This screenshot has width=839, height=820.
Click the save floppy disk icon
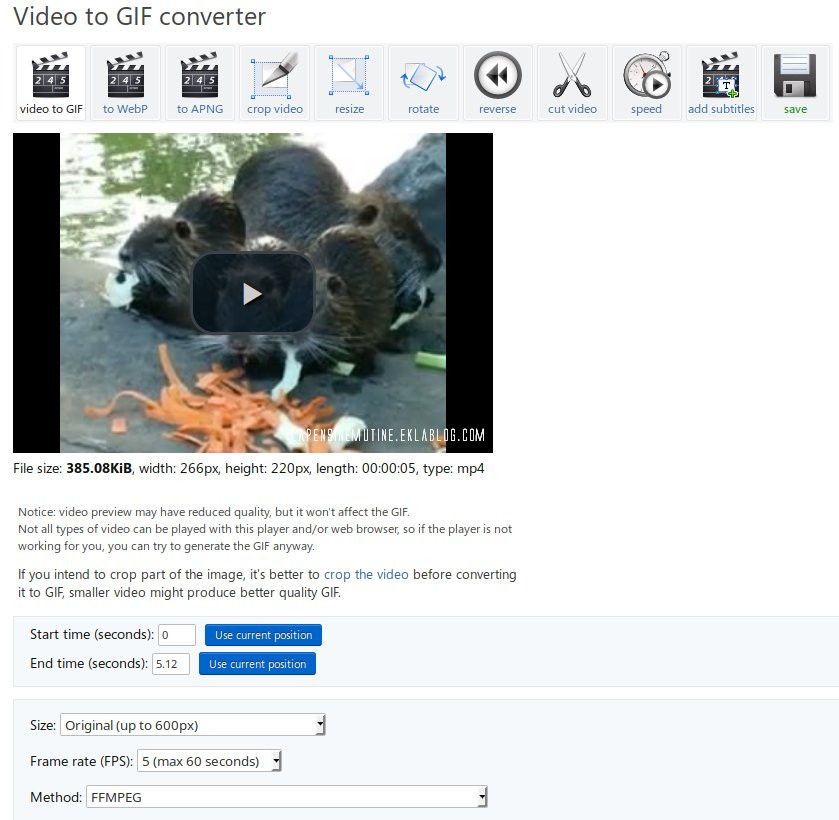[795, 83]
